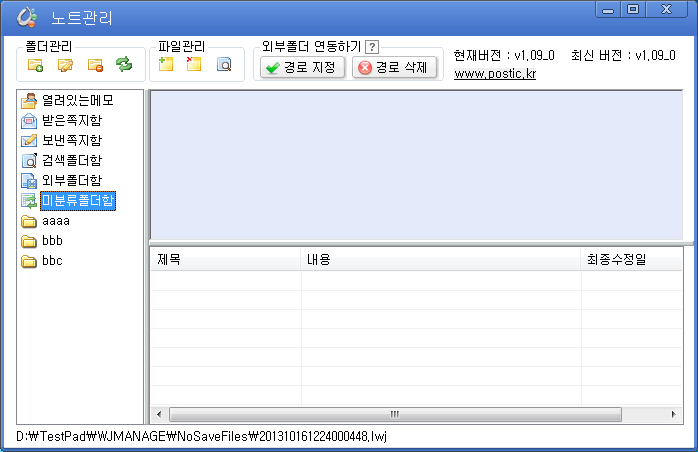
Task: Sort by the 제목 column header
Action: click(226, 259)
